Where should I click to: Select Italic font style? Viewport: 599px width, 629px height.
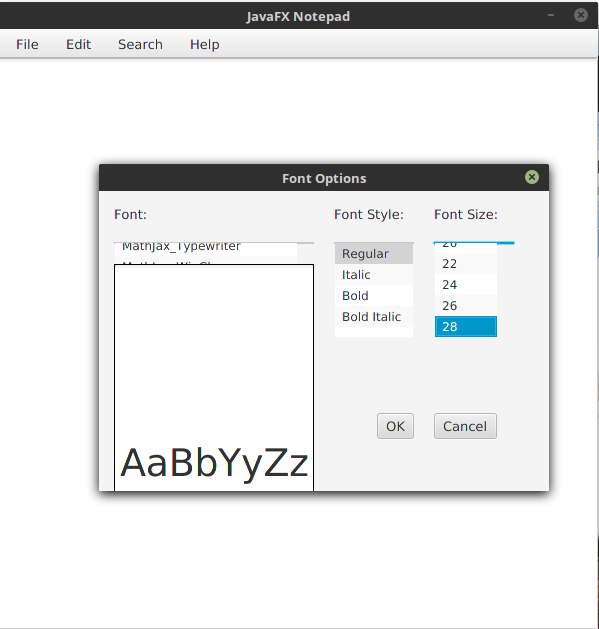[374, 275]
